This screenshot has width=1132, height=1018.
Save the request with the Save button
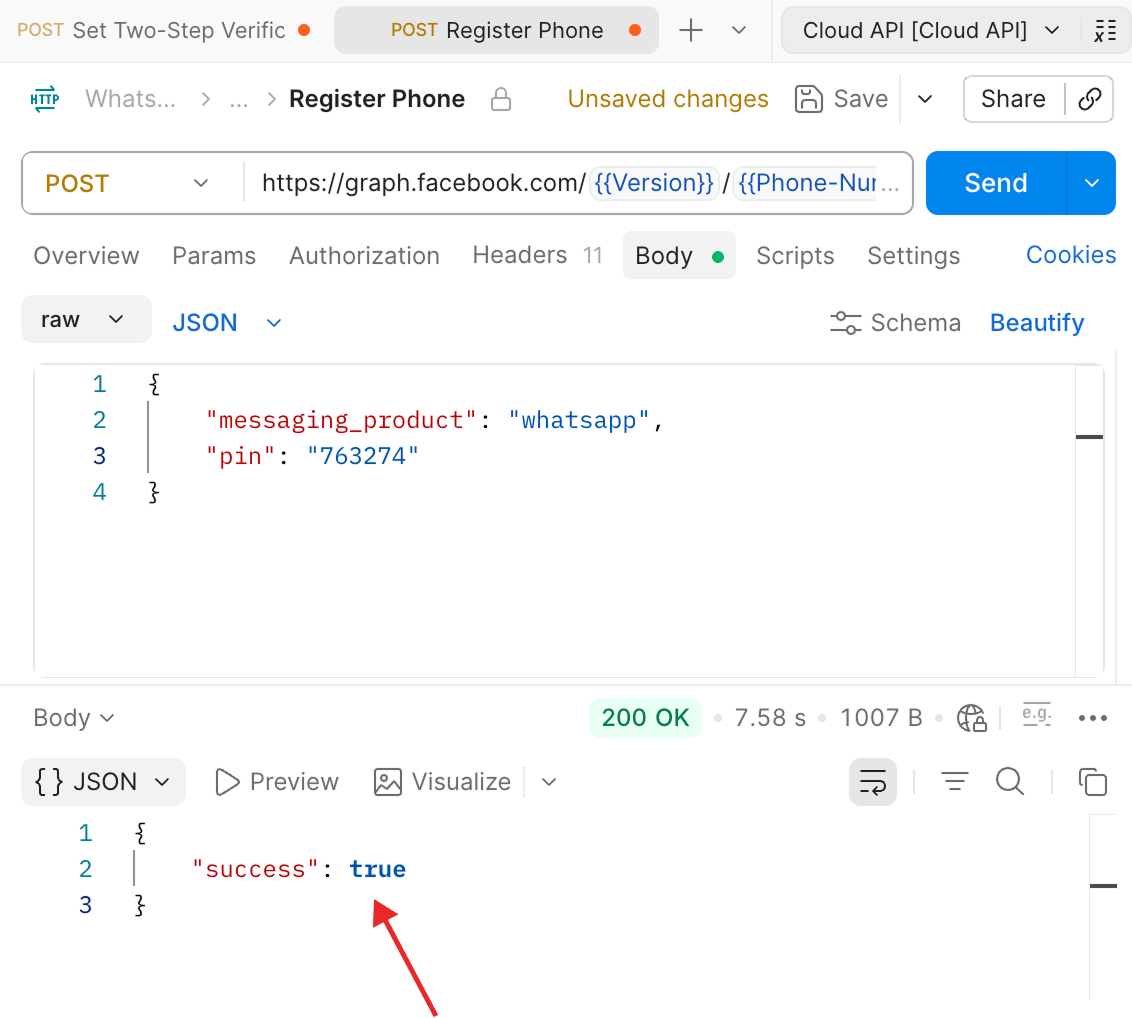841,99
